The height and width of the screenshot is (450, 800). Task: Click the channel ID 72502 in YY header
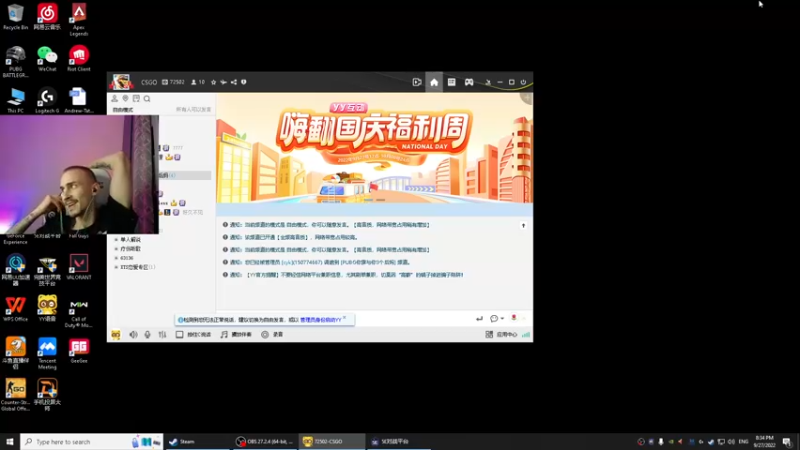(x=173, y=82)
